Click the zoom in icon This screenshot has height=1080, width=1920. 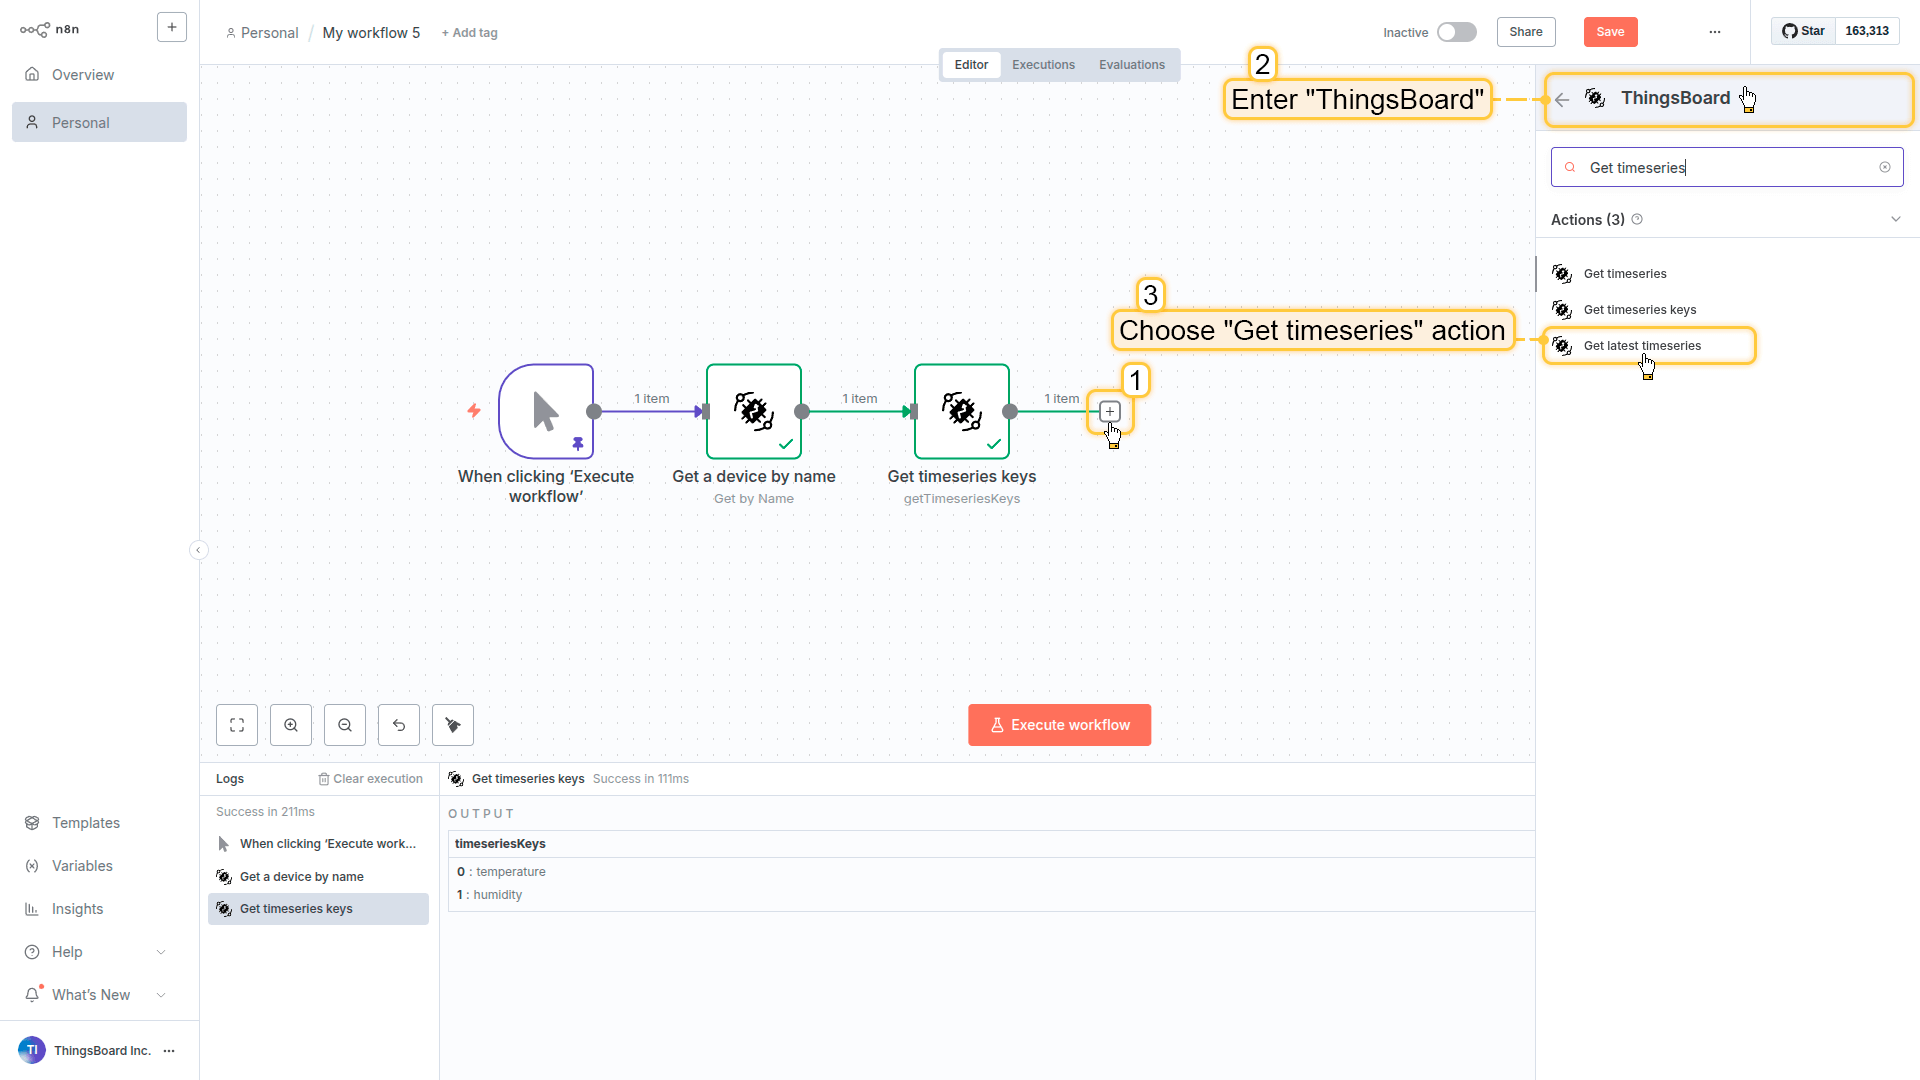click(291, 725)
